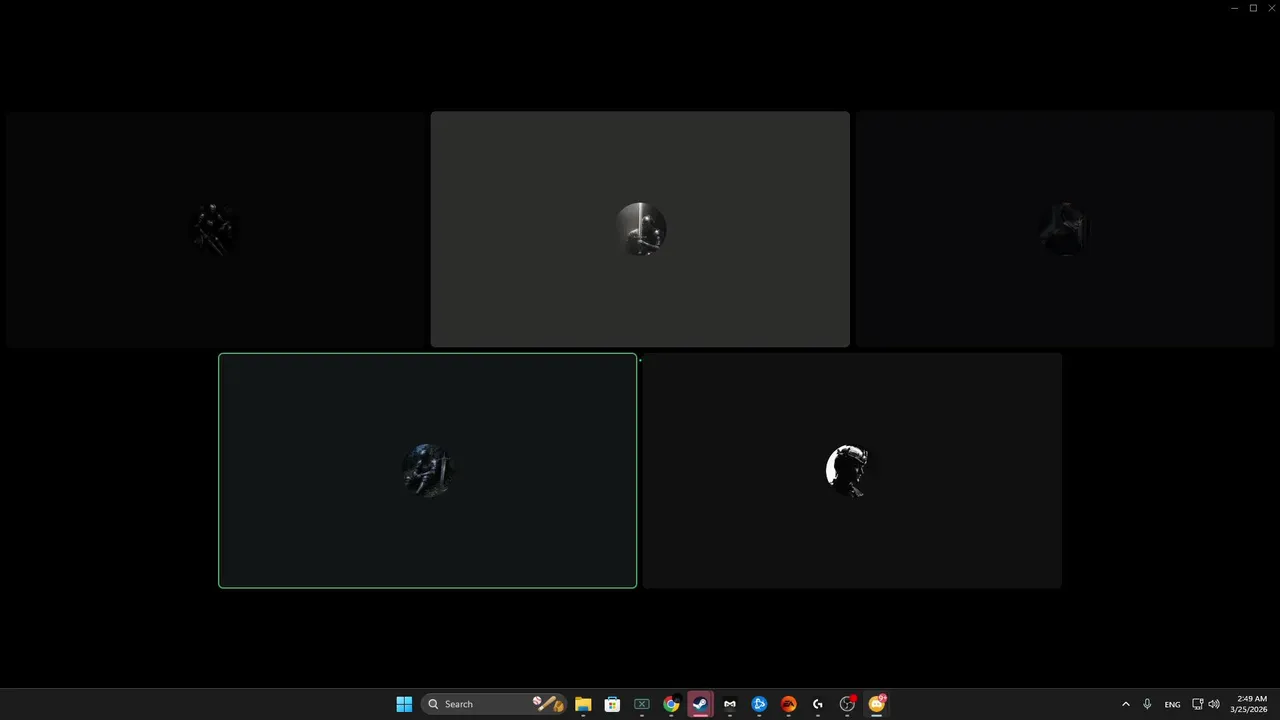Image resolution: width=1280 pixels, height=720 pixels.
Task: Minimize the call window
Action: pos(1235,8)
